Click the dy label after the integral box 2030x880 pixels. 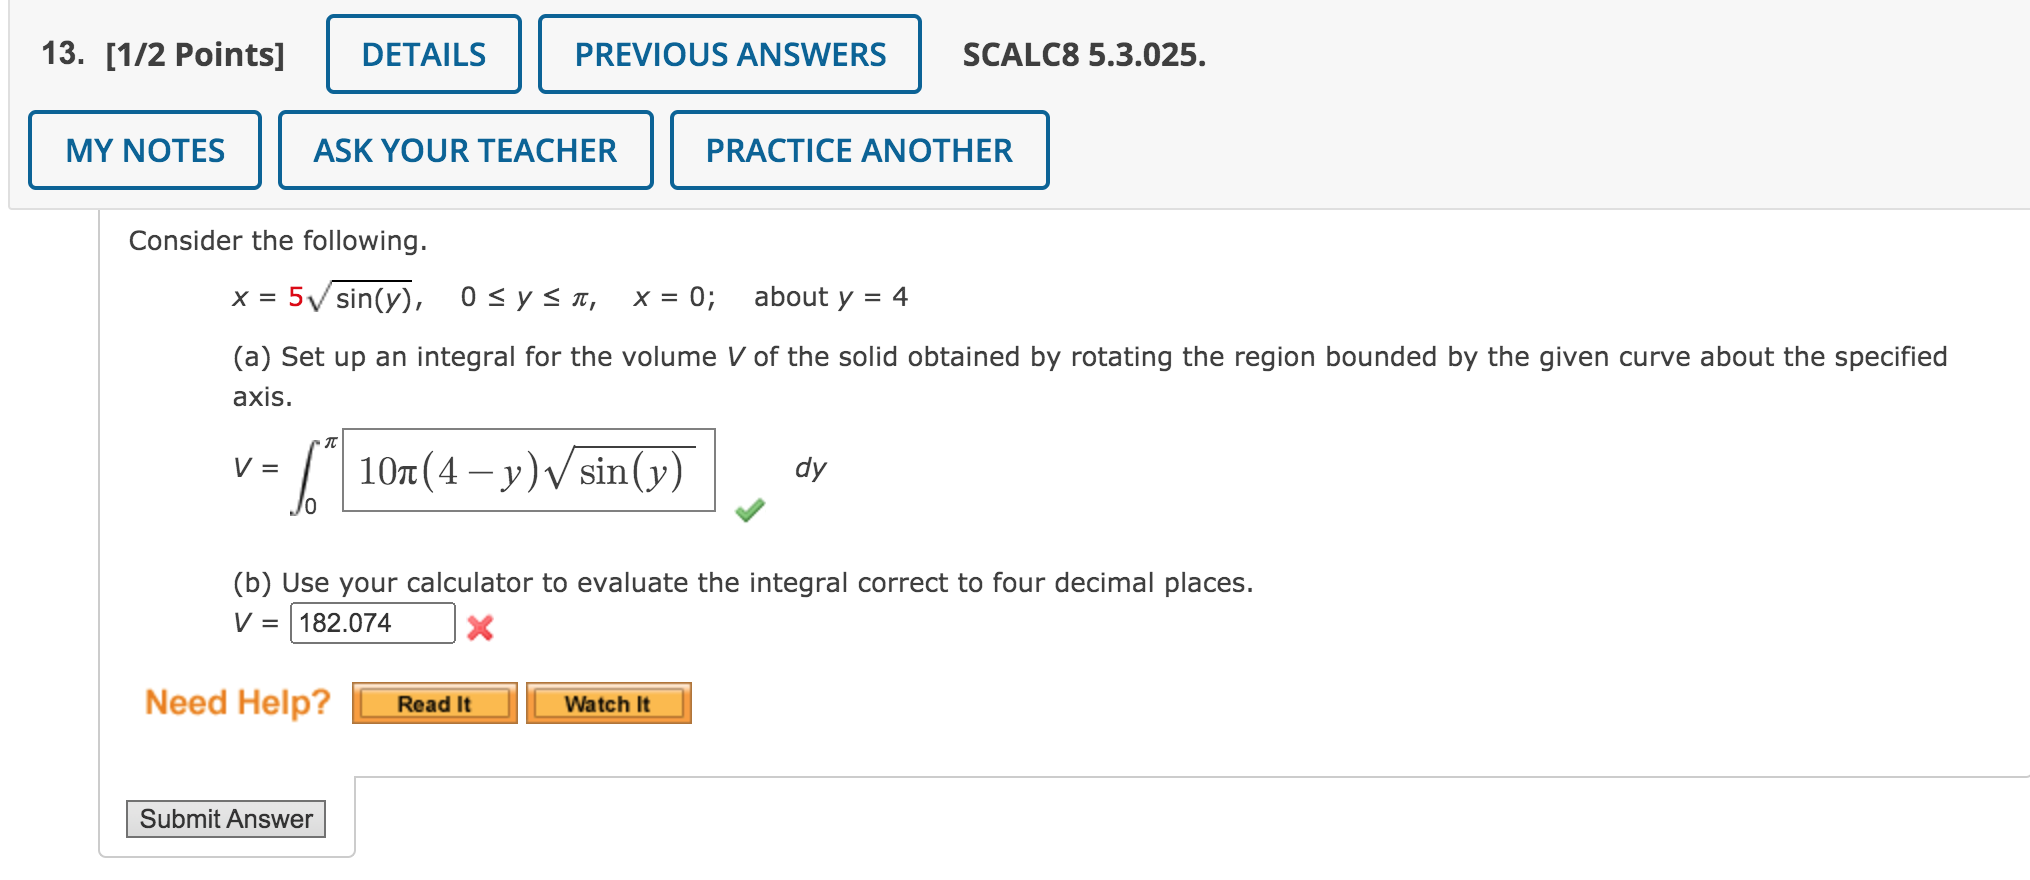point(810,468)
